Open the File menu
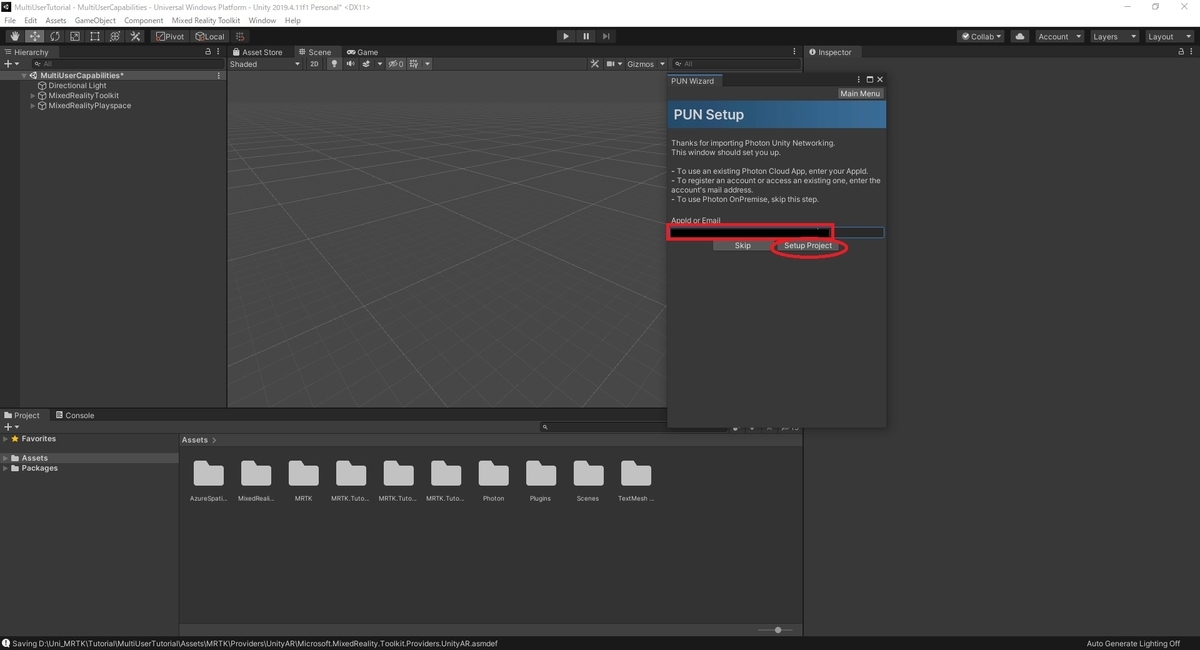Image resolution: width=1200 pixels, height=650 pixels. (10, 20)
